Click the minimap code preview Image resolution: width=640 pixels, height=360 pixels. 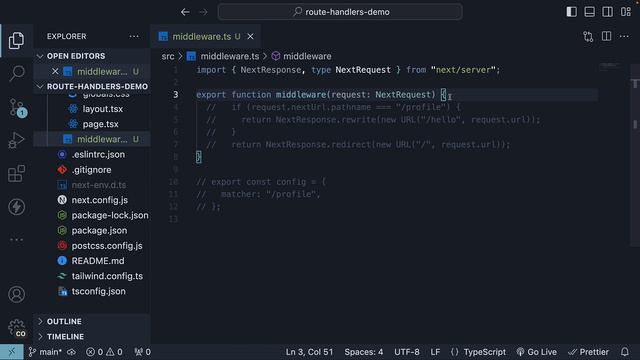(x=610, y=65)
